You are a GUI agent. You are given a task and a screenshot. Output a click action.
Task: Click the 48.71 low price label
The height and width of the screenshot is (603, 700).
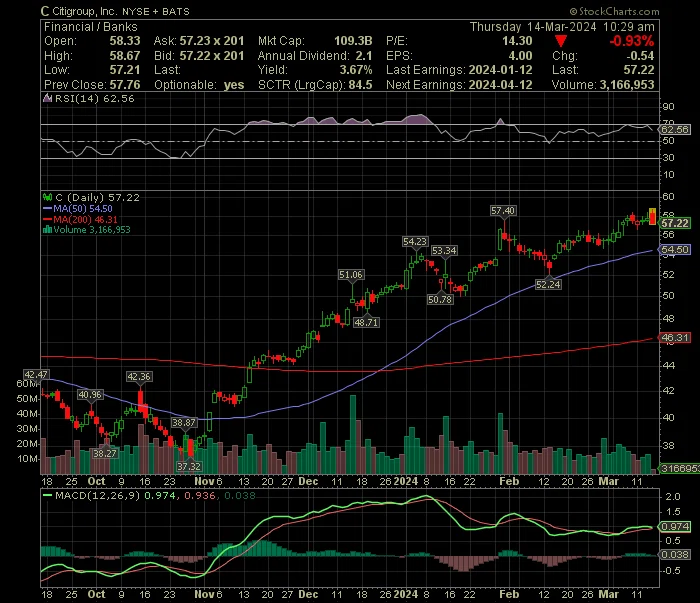click(366, 322)
